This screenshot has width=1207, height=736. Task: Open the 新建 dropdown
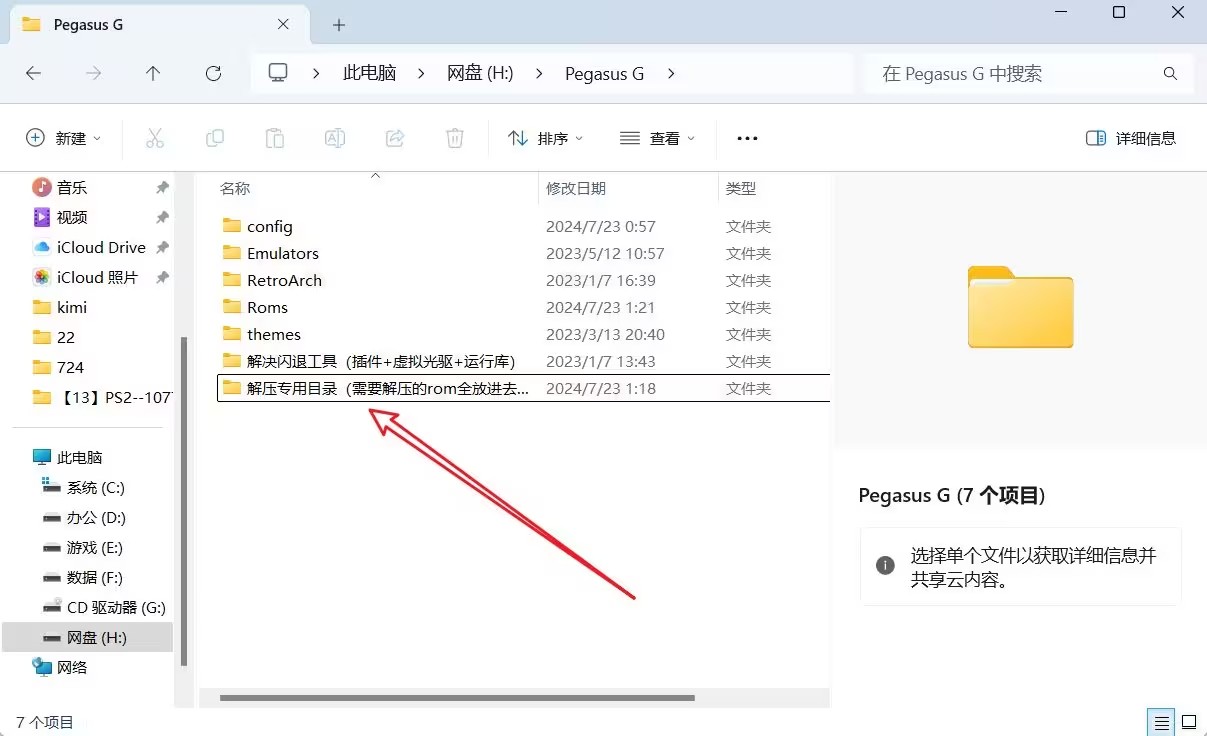point(63,138)
